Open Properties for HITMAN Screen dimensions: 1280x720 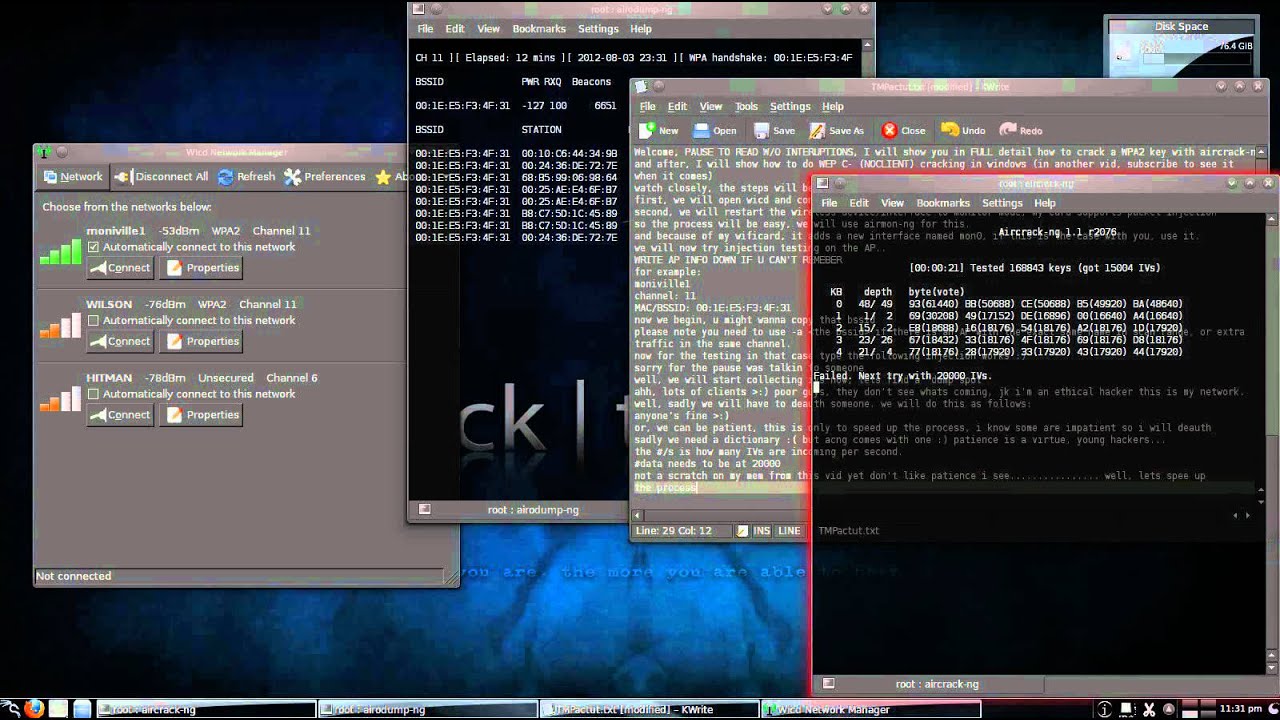203,415
